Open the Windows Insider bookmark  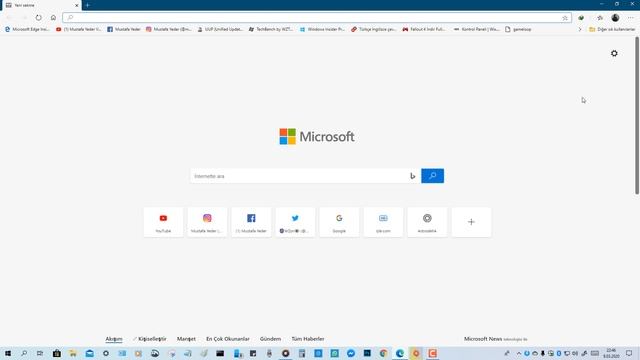coord(322,29)
